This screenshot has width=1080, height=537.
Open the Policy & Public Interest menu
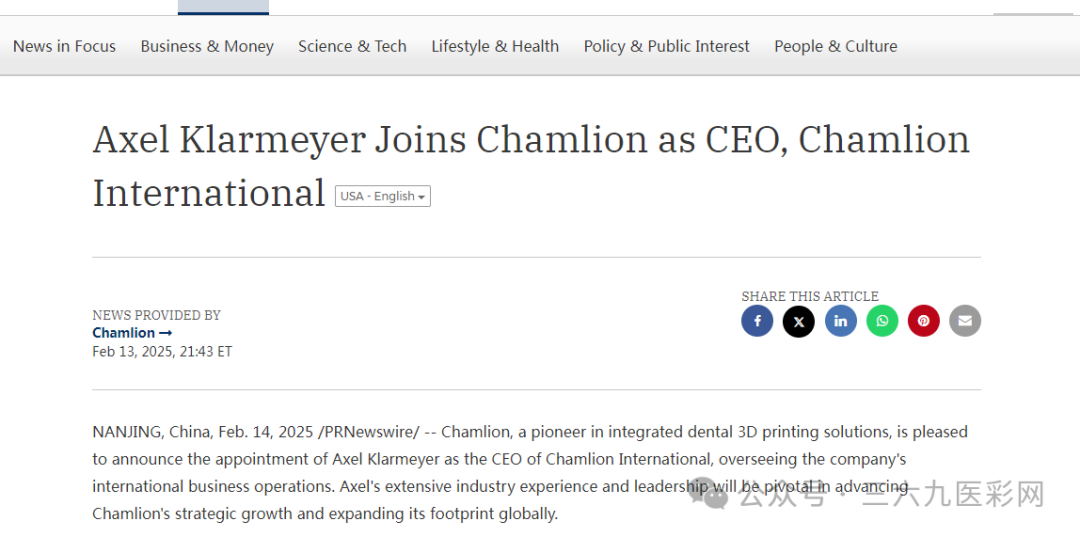[667, 46]
